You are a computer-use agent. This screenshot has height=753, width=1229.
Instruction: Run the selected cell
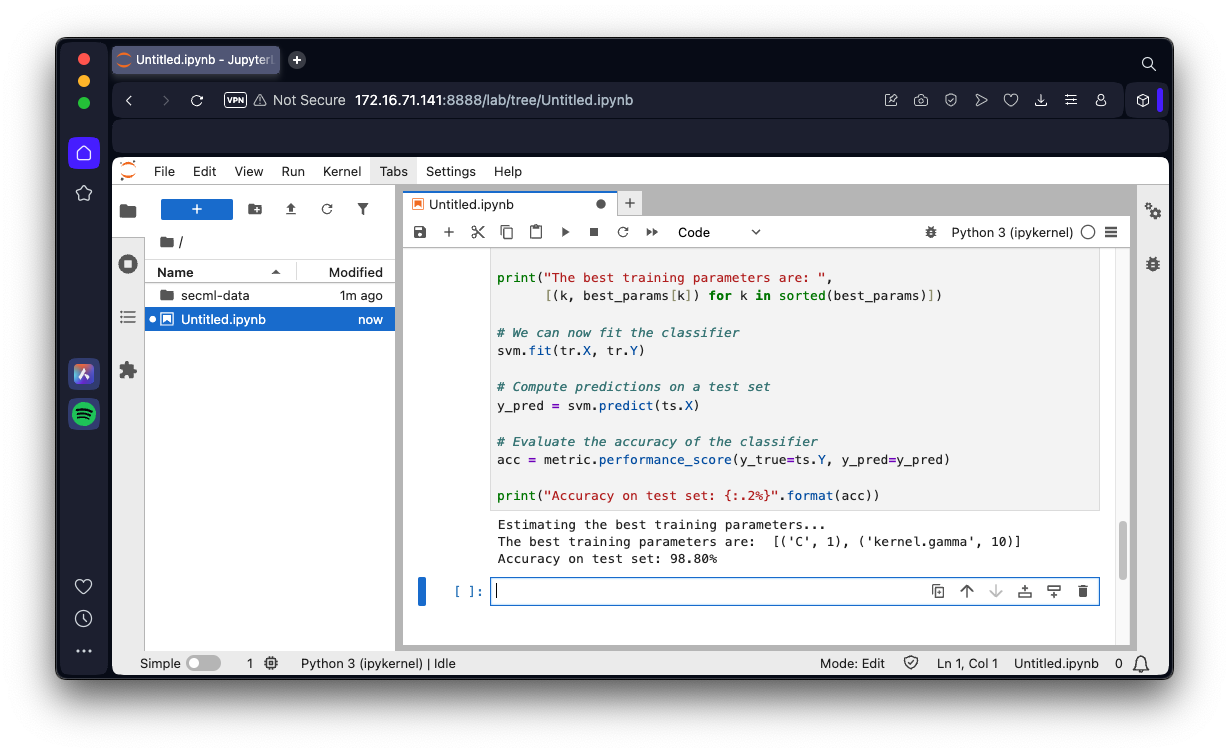pos(565,232)
